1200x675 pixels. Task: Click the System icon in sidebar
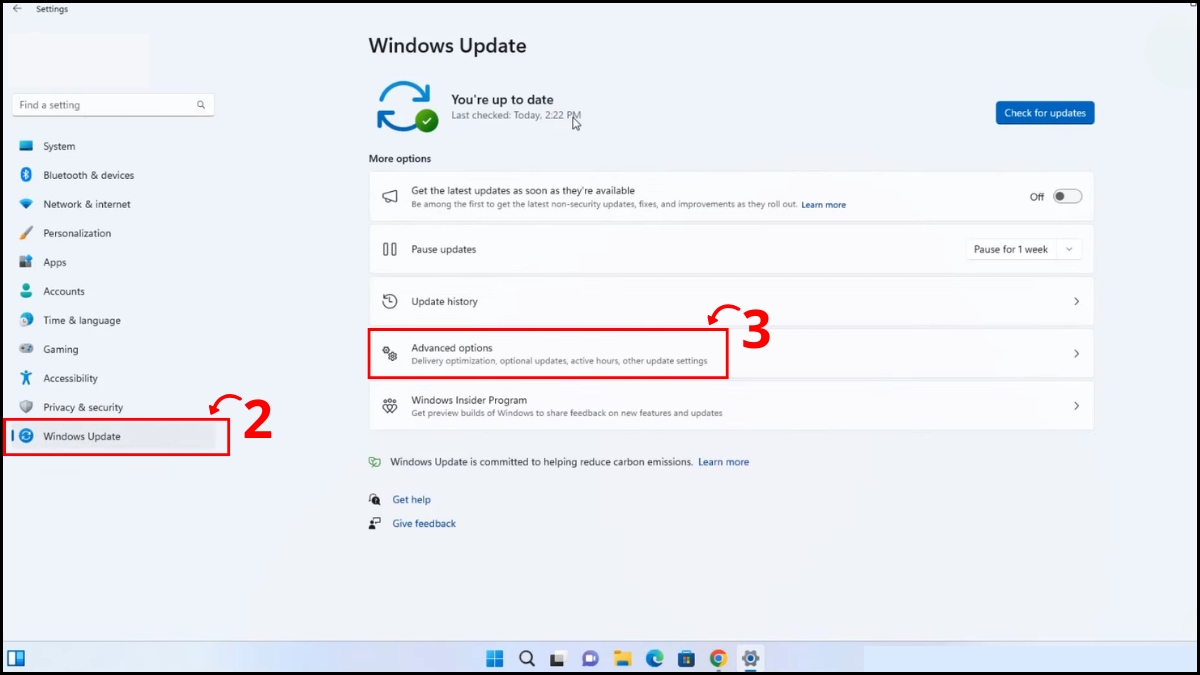26,146
